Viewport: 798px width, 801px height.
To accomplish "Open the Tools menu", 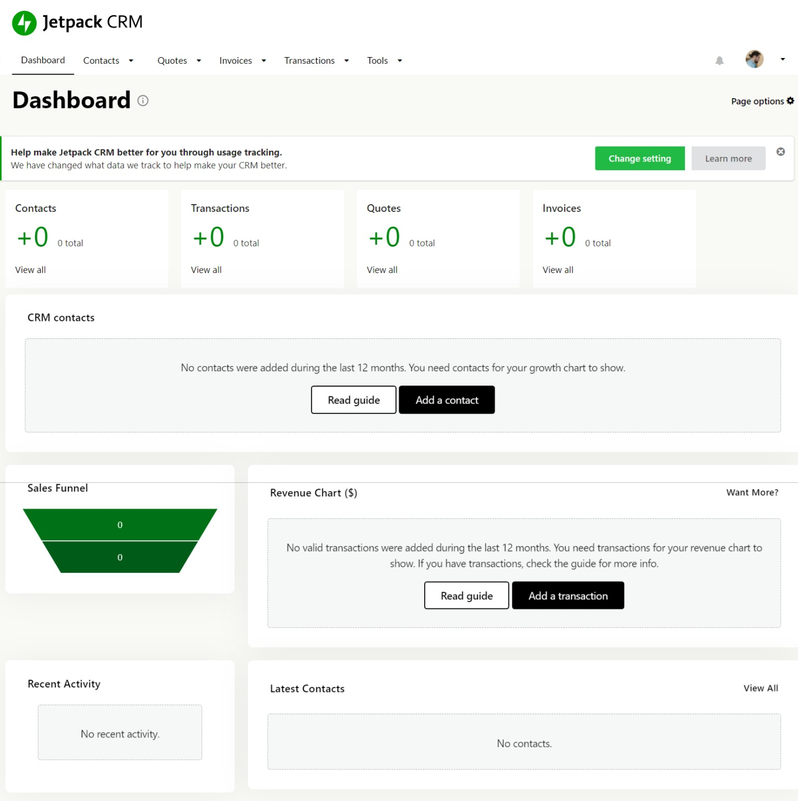I will coord(378,61).
